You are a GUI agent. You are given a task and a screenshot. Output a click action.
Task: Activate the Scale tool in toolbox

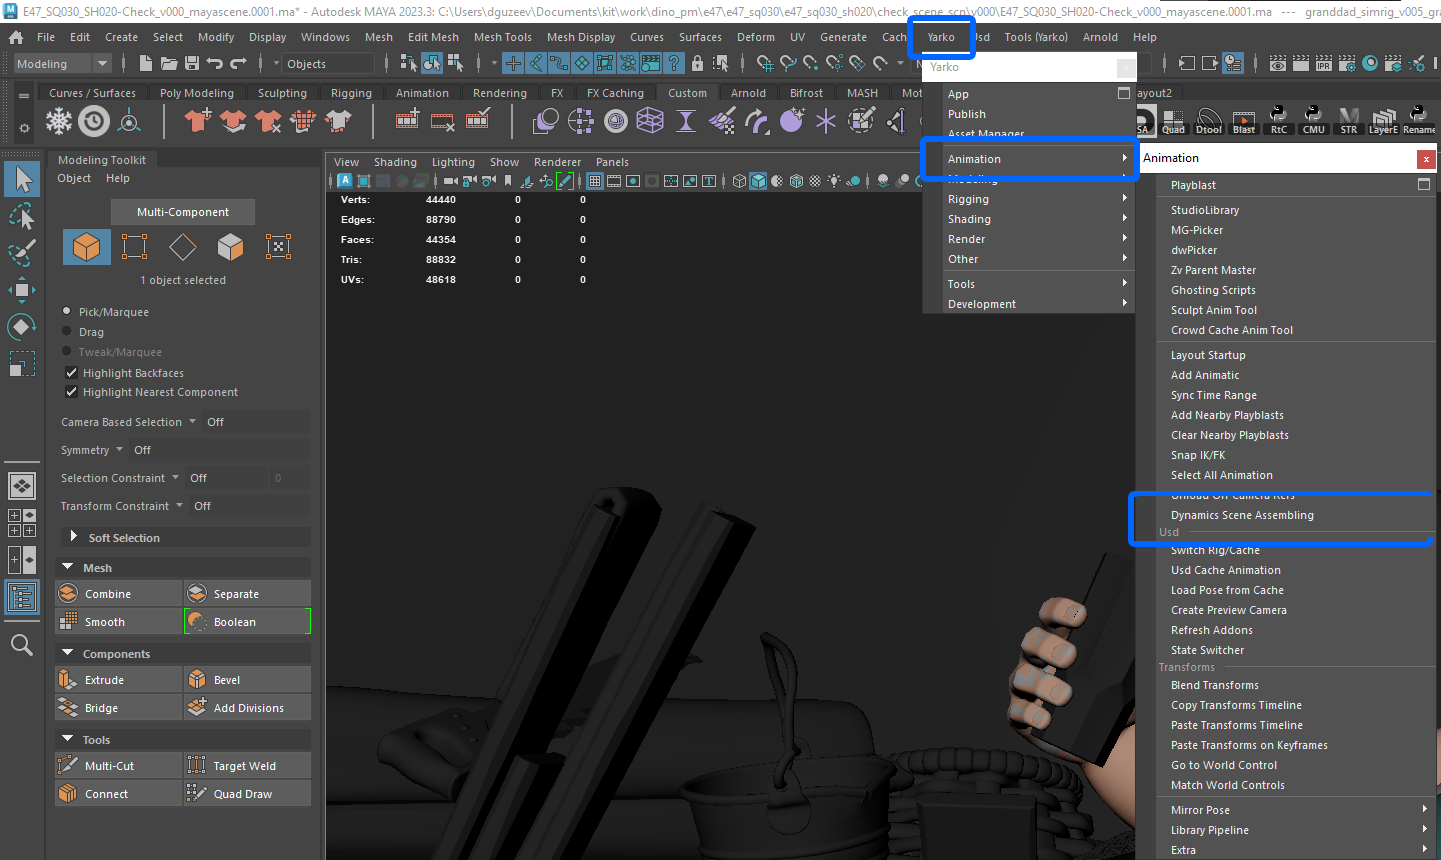[x=22, y=364]
